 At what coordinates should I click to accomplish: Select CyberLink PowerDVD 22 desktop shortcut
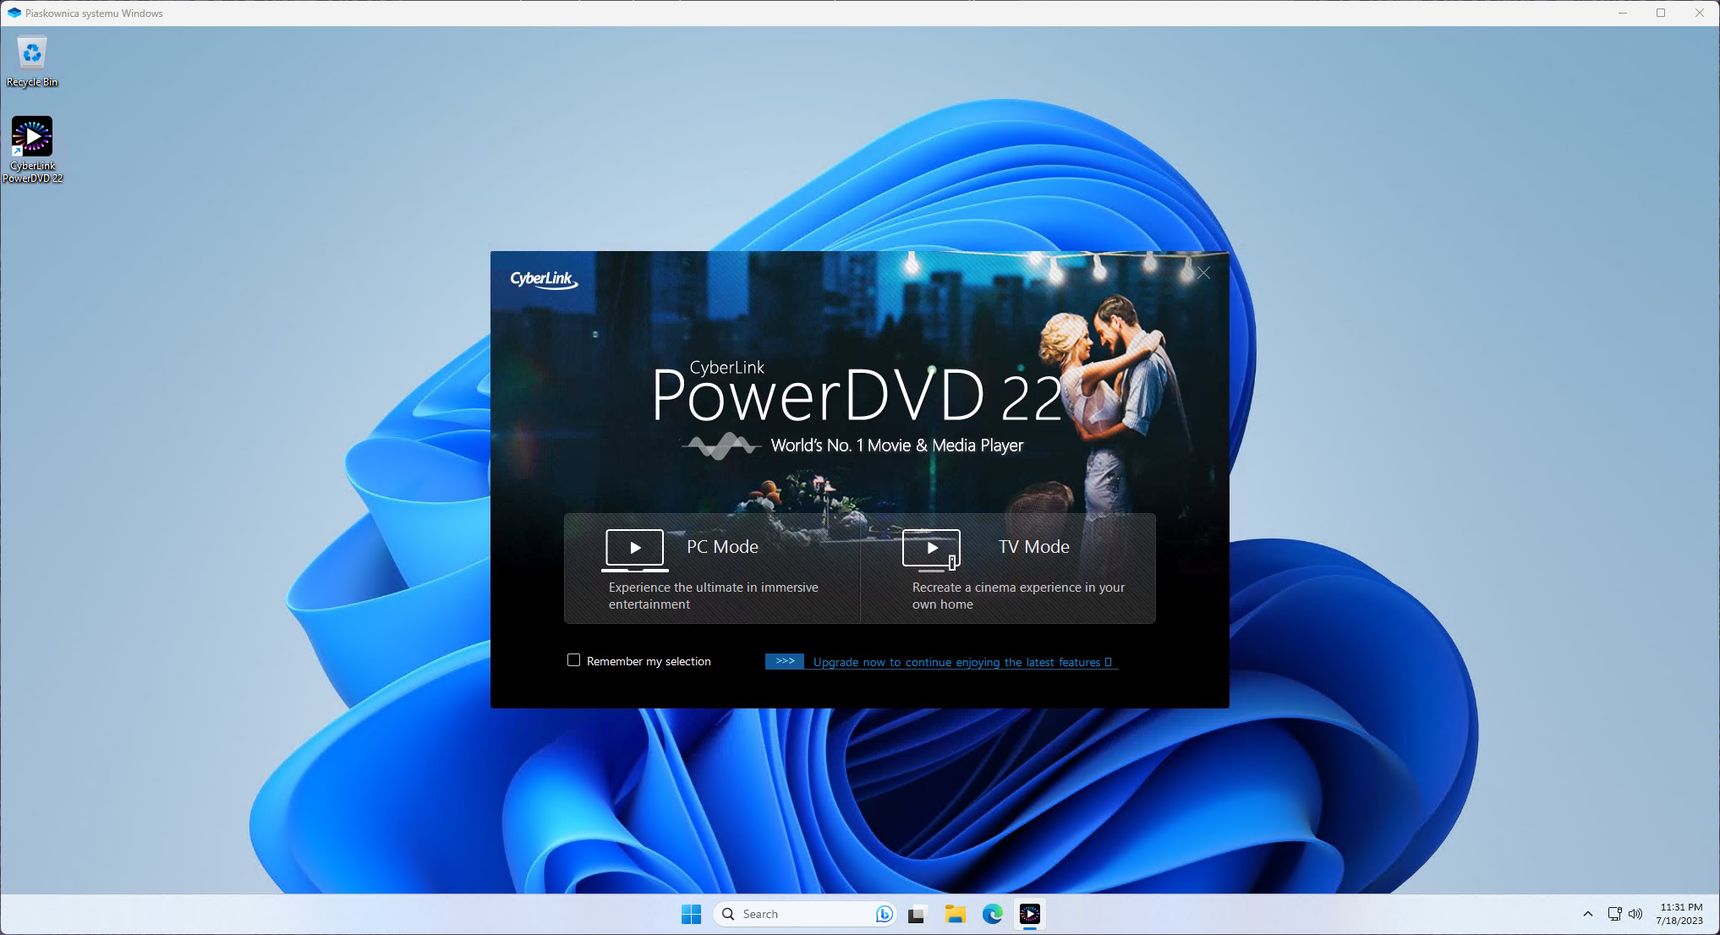pyautogui.click(x=32, y=150)
